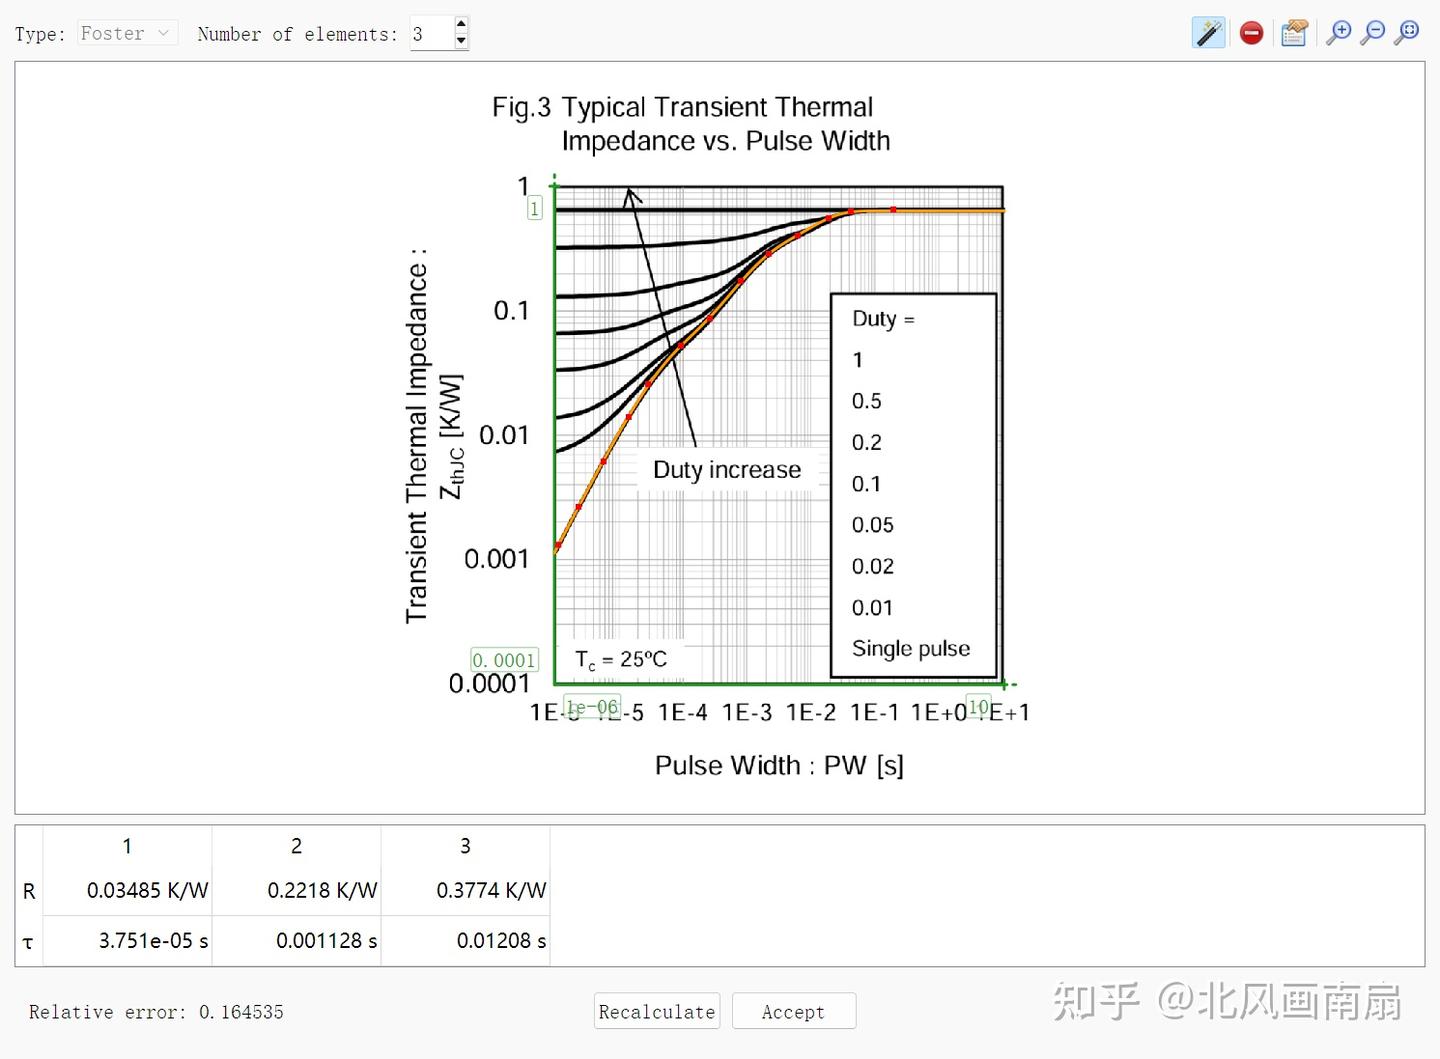Select the zoom in magnifier tool
This screenshot has height=1059, width=1440.
point(1339,31)
